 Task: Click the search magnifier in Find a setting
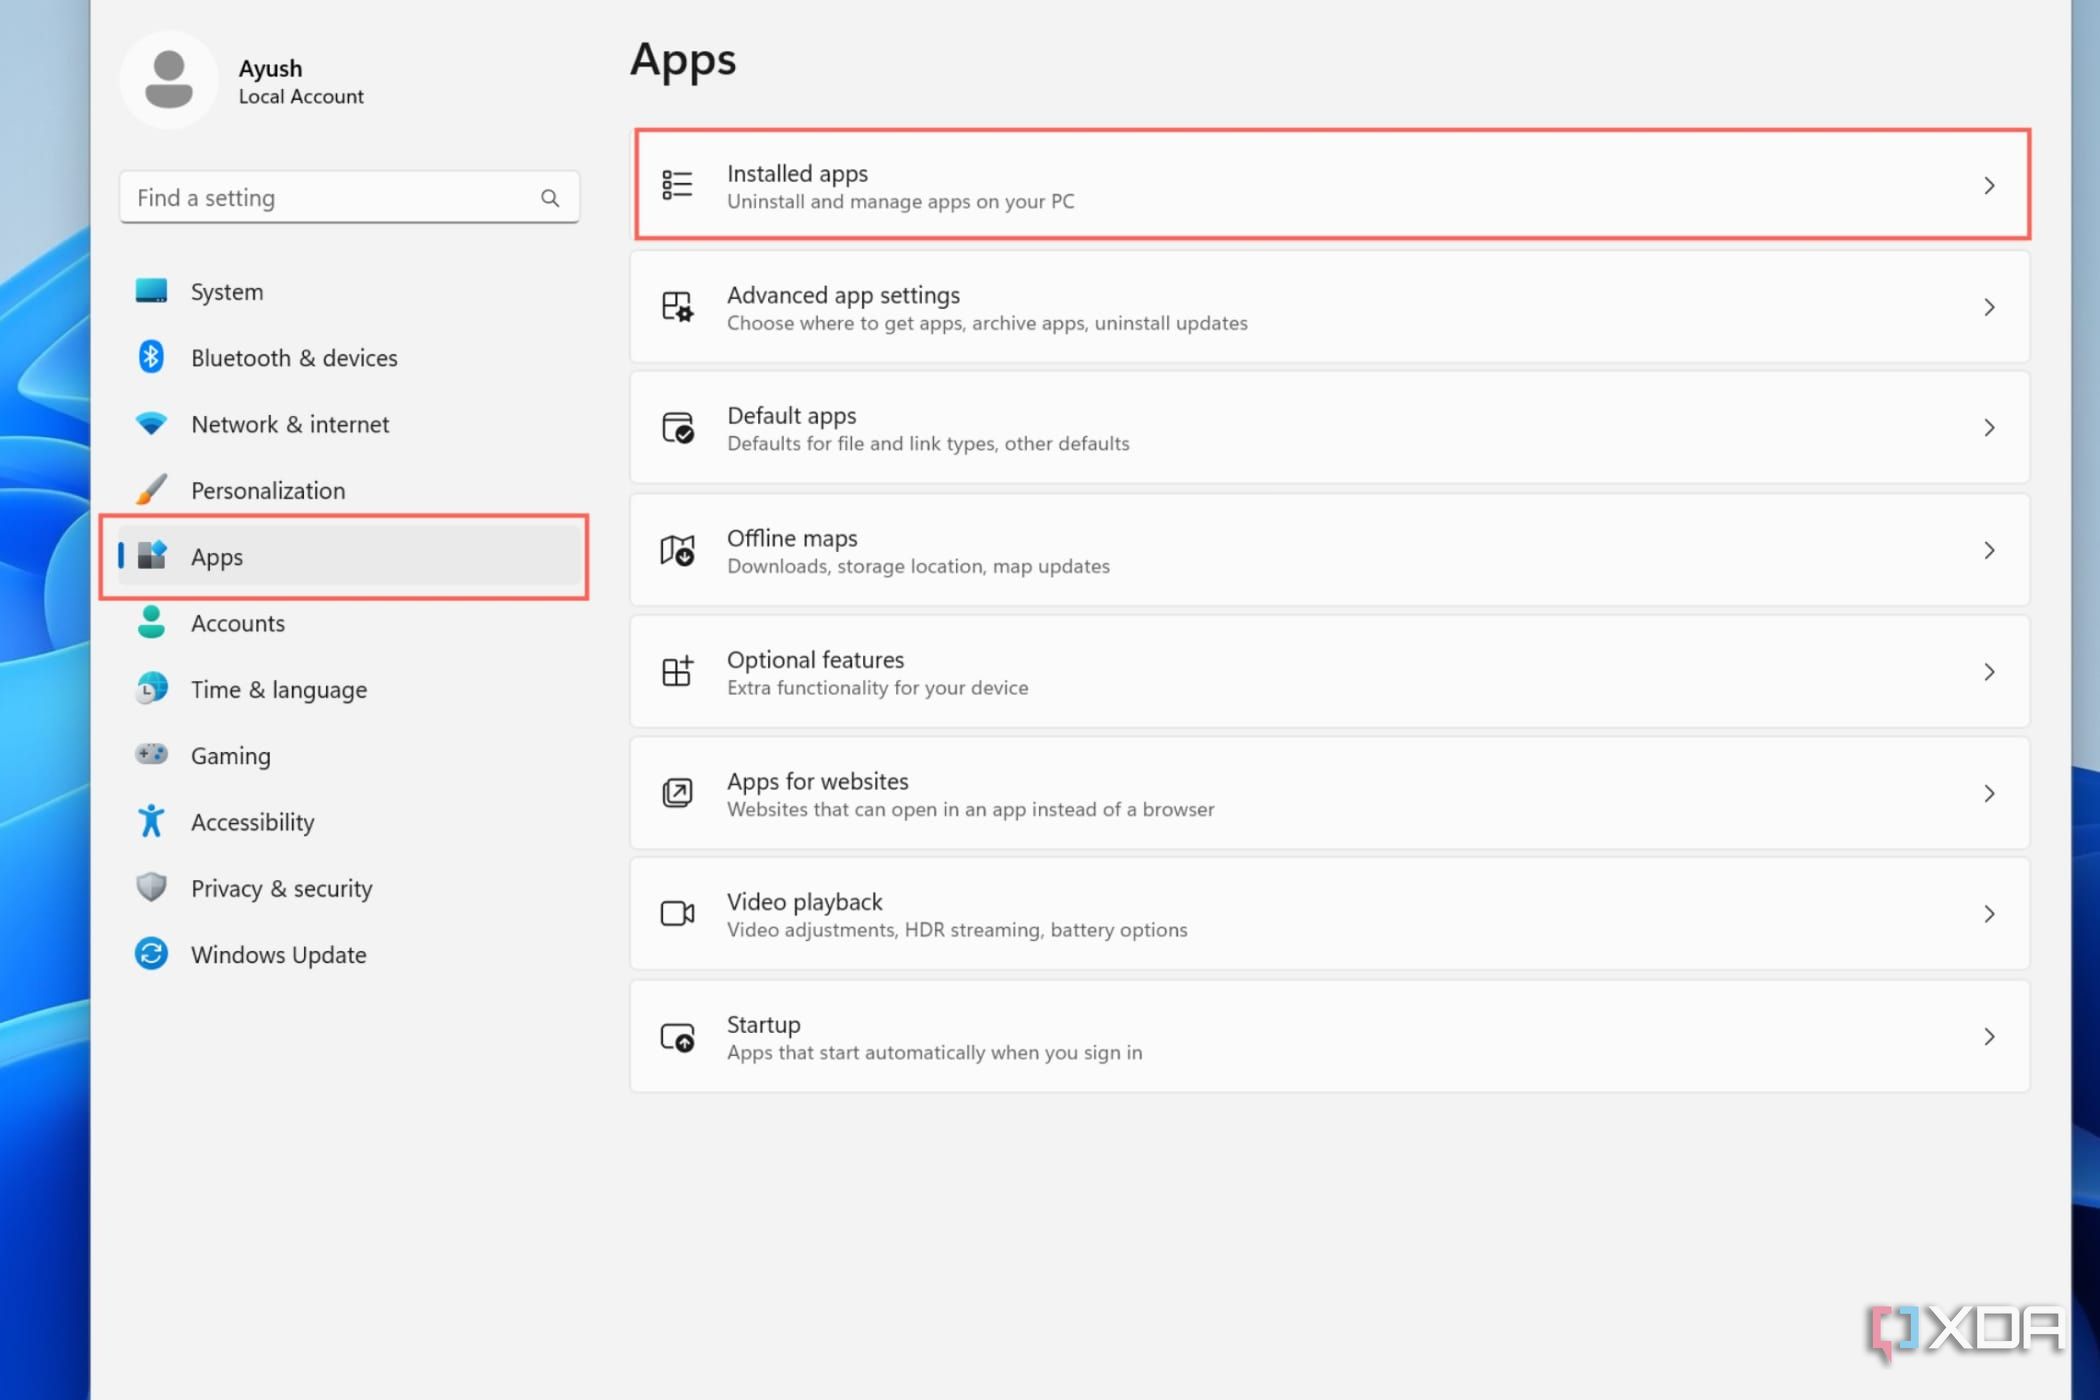click(x=551, y=197)
